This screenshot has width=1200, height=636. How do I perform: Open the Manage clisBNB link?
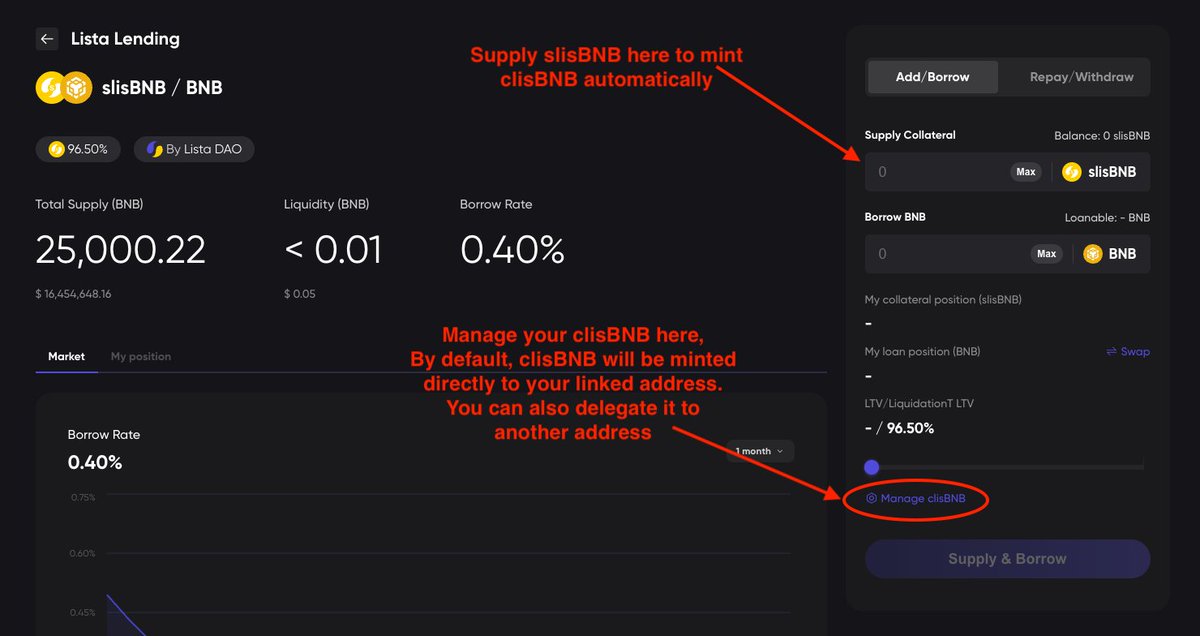click(x=922, y=498)
